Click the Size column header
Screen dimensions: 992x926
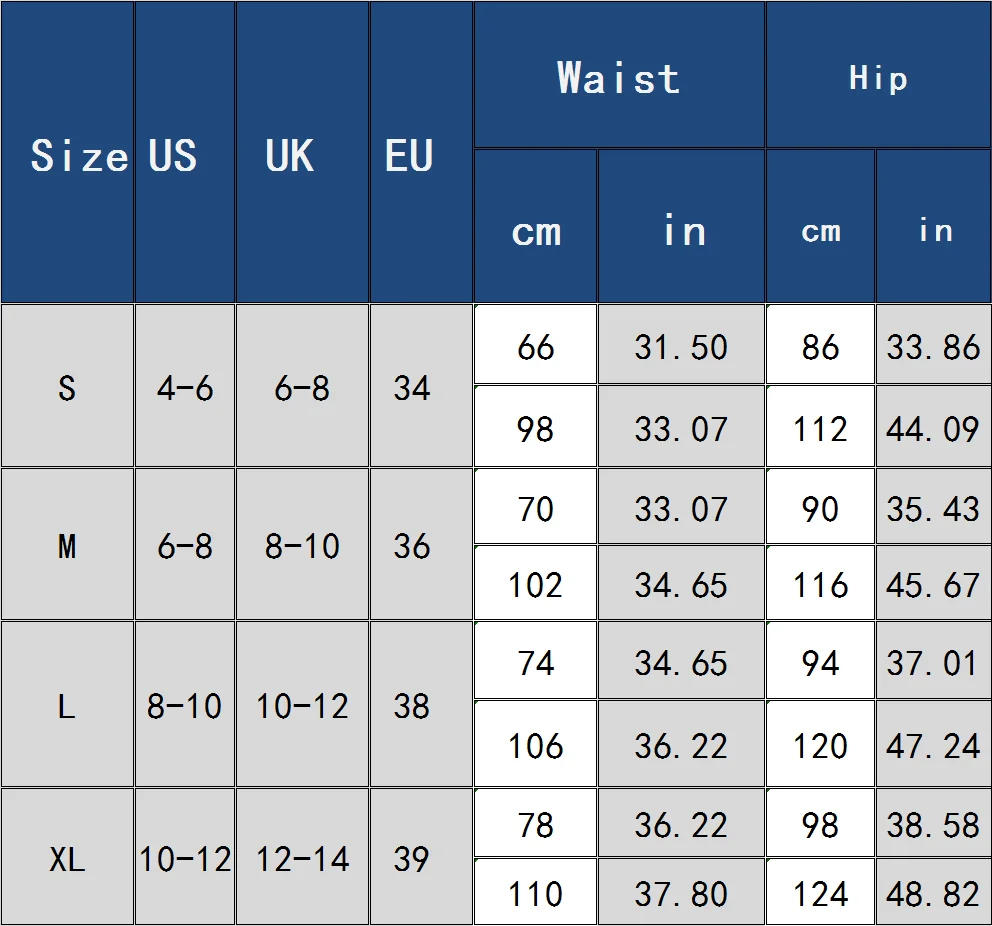pos(67,152)
